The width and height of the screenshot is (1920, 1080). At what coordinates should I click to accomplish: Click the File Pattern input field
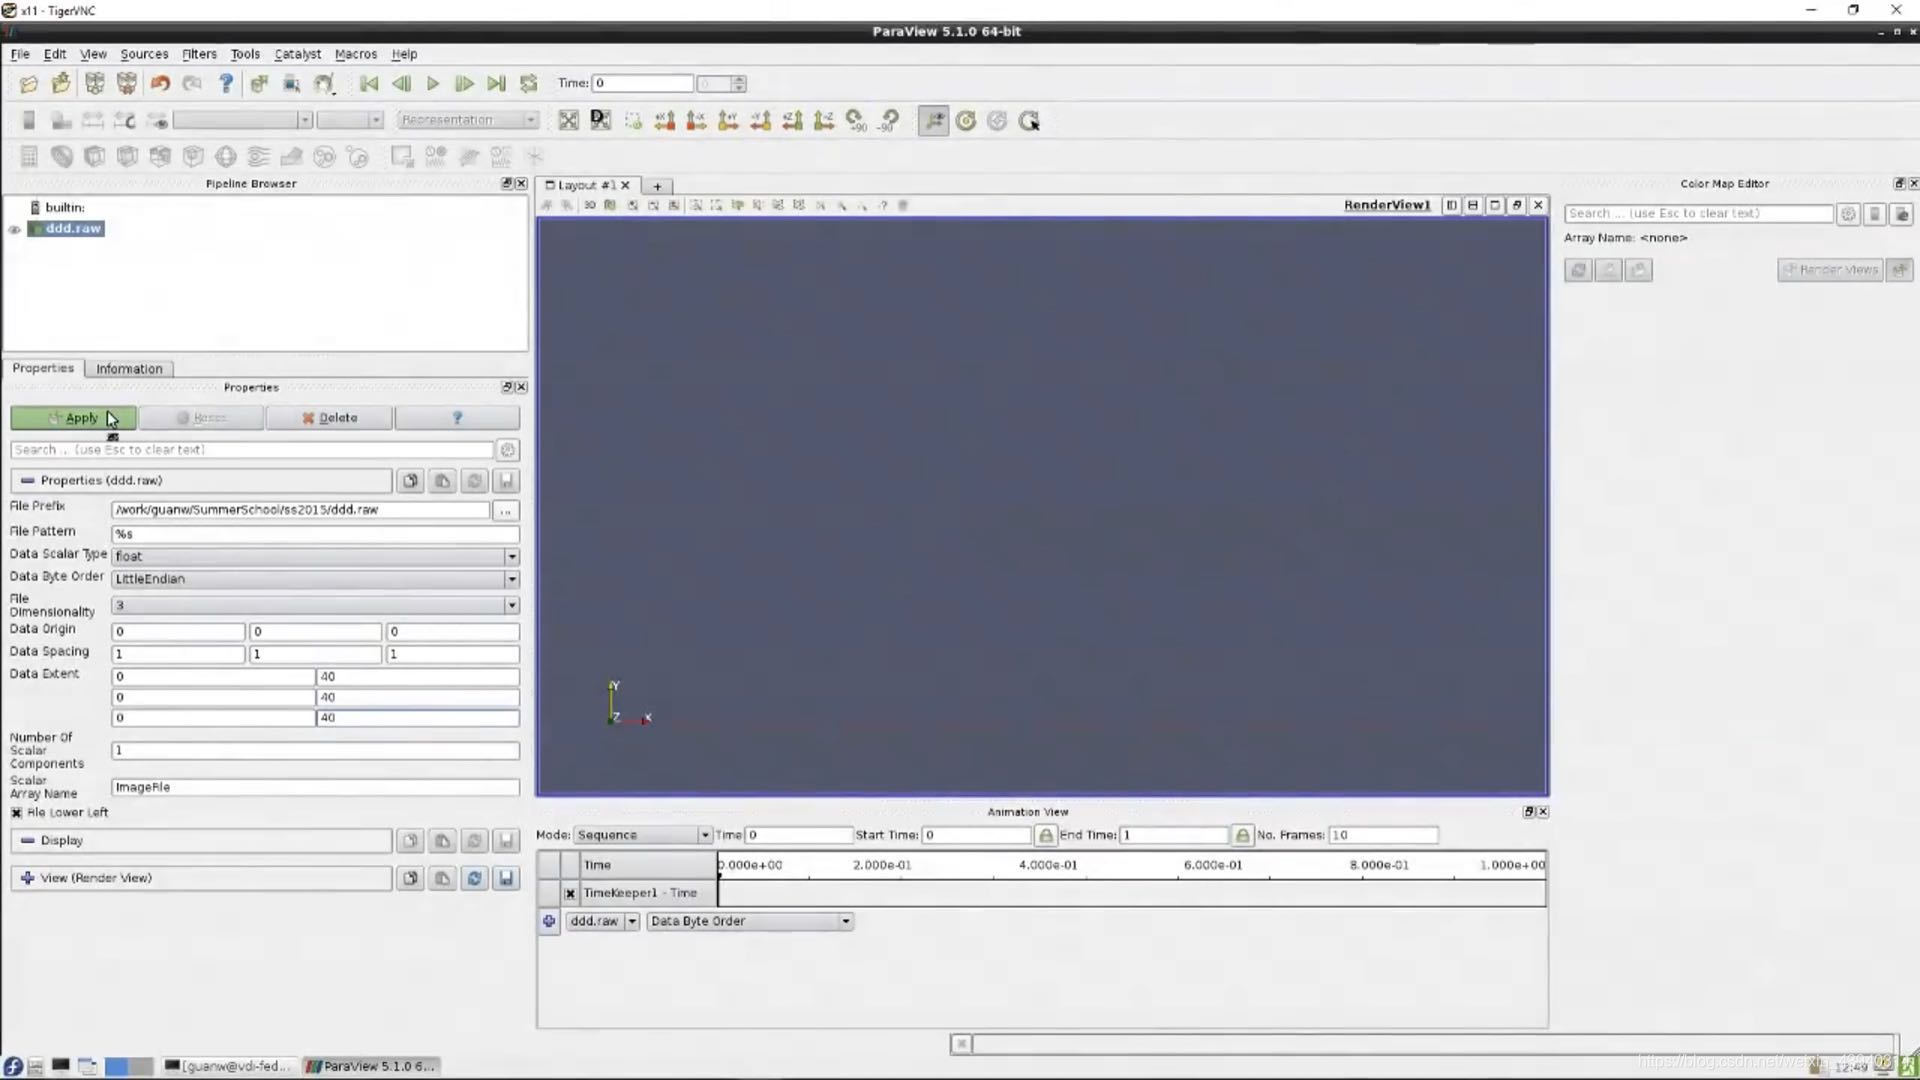pos(315,534)
